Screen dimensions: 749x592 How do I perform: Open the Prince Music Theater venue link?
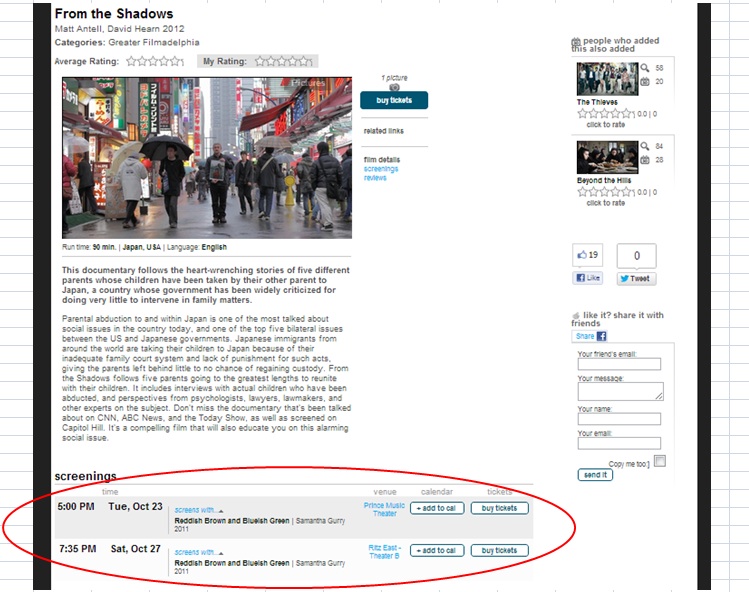pyautogui.click(x=384, y=509)
